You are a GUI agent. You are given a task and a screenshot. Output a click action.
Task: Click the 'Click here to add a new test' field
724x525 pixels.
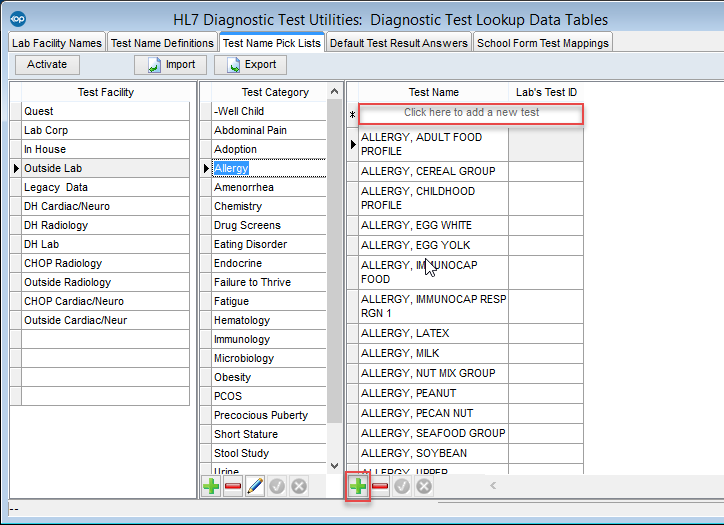click(x=471, y=114)
